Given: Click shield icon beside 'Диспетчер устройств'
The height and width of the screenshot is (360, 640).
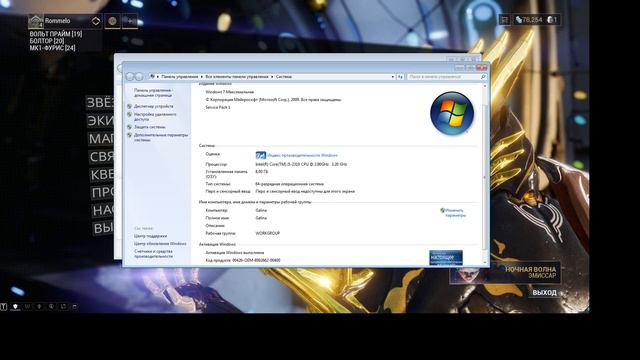Looking at the screenshot, I should tap(129, 106).
